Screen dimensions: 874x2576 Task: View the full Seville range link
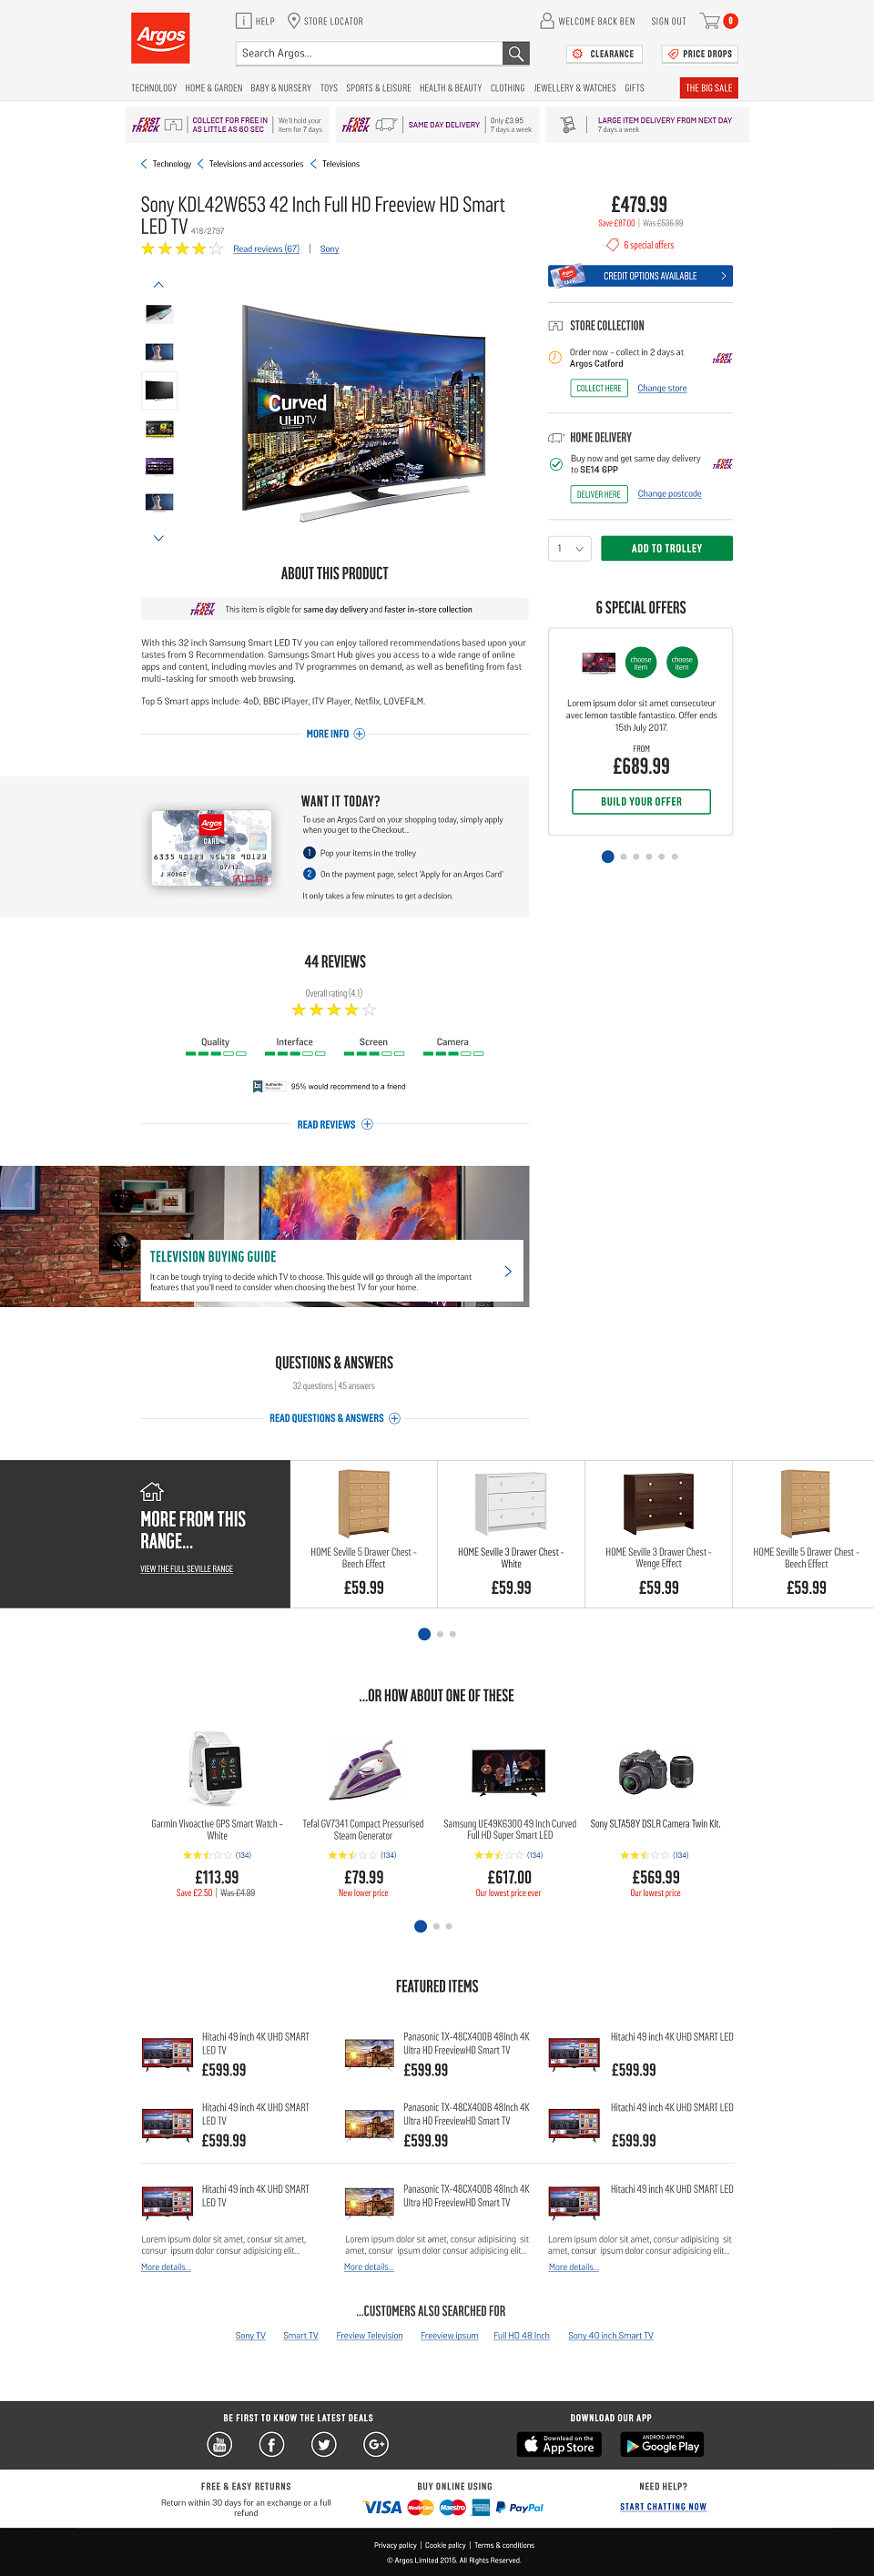(x=186, y=1569)
